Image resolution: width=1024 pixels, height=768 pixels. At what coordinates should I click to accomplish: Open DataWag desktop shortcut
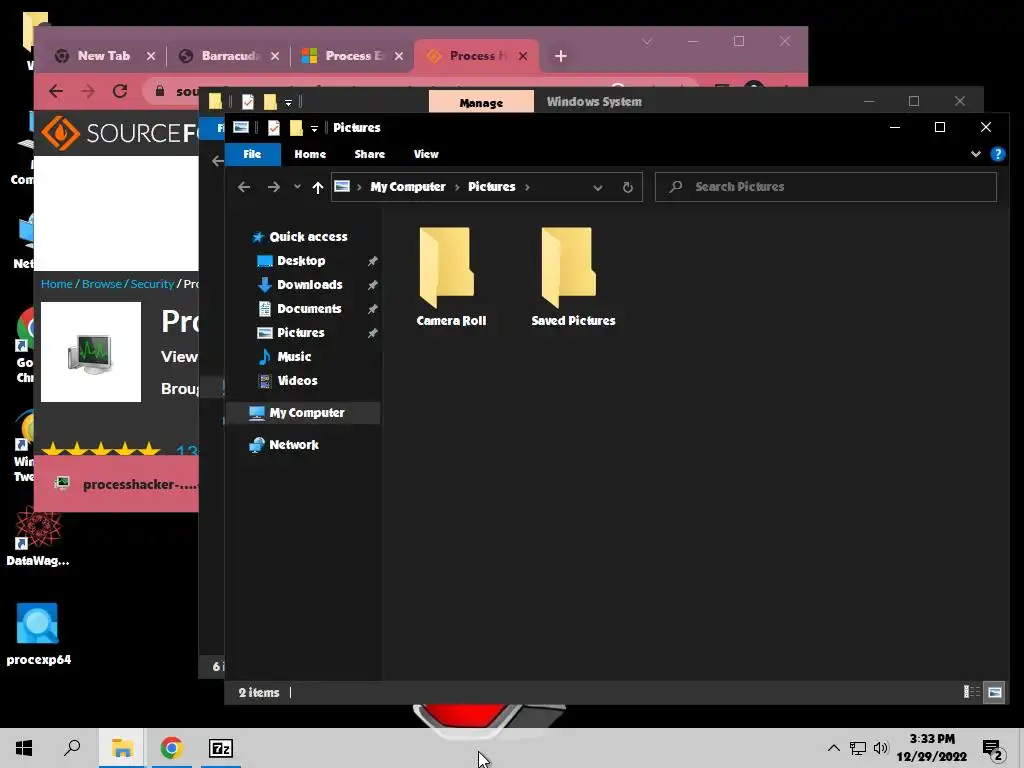coord(38,536)
